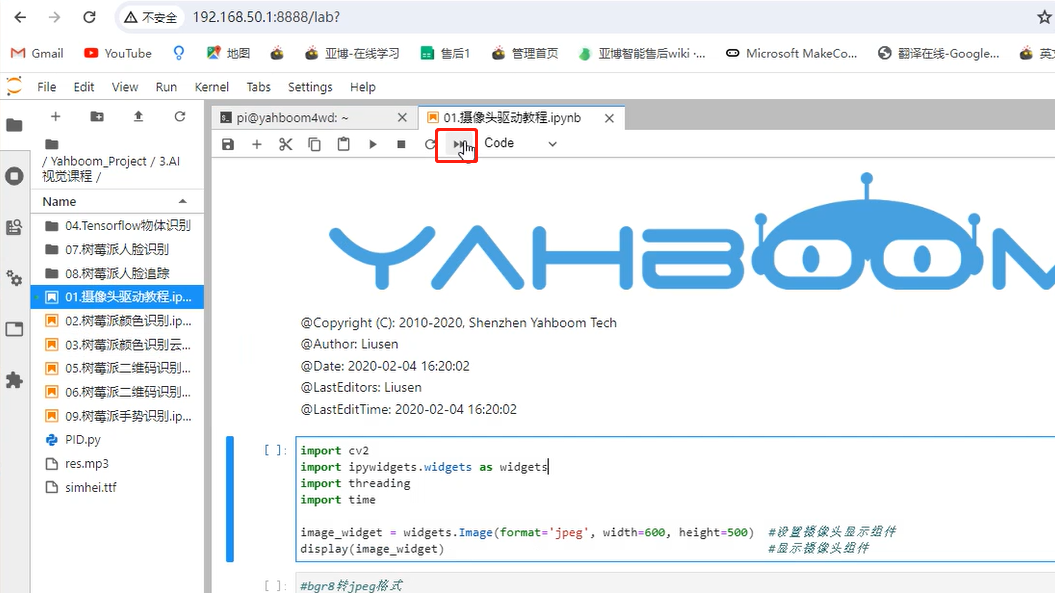This screenshot has height=593, width=1055.
Task: Select the simhei.ttf font file
Action: point(118,487)
